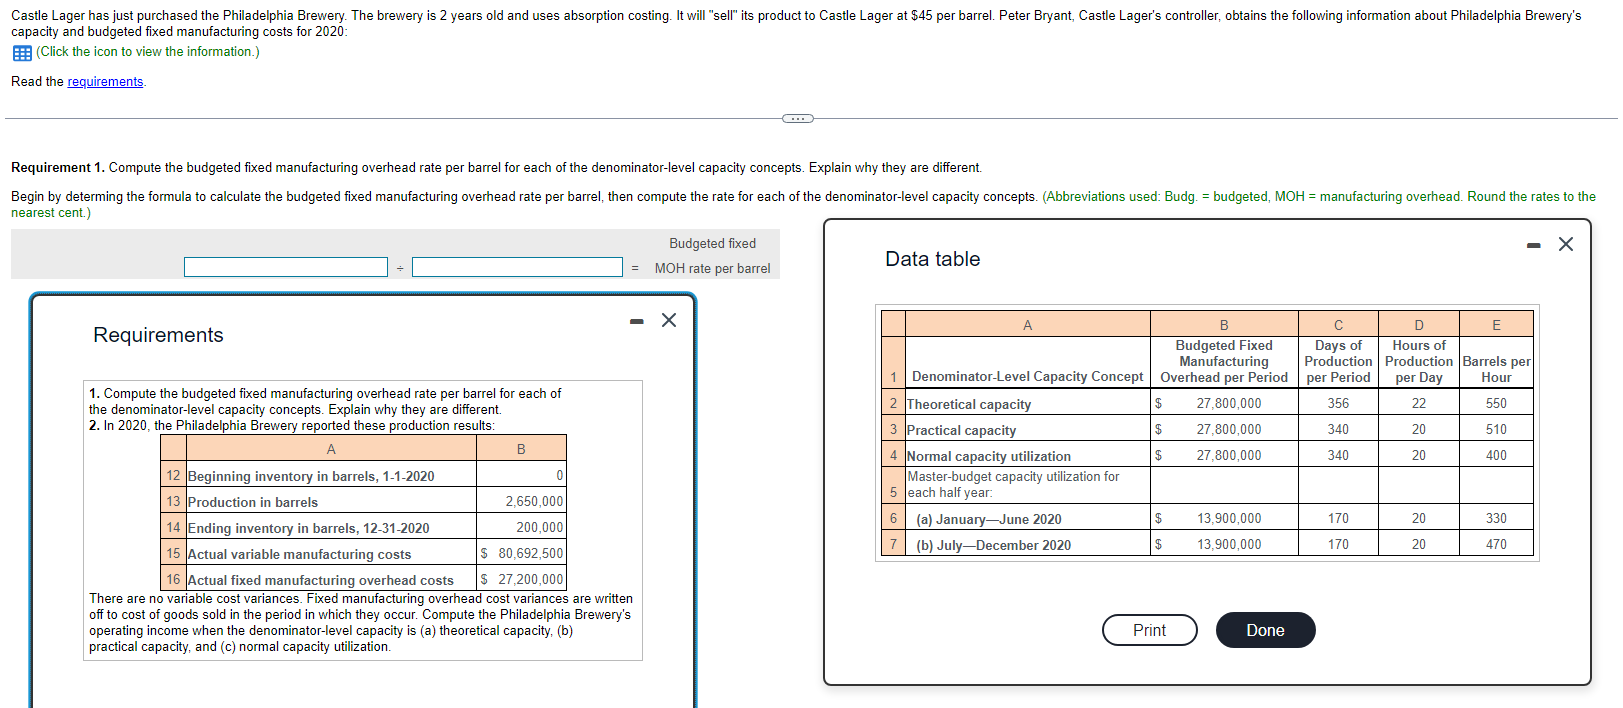Click the 356 days value for Theoretical capacity
Screen dimensions: 1623x708
point(1338,403)
